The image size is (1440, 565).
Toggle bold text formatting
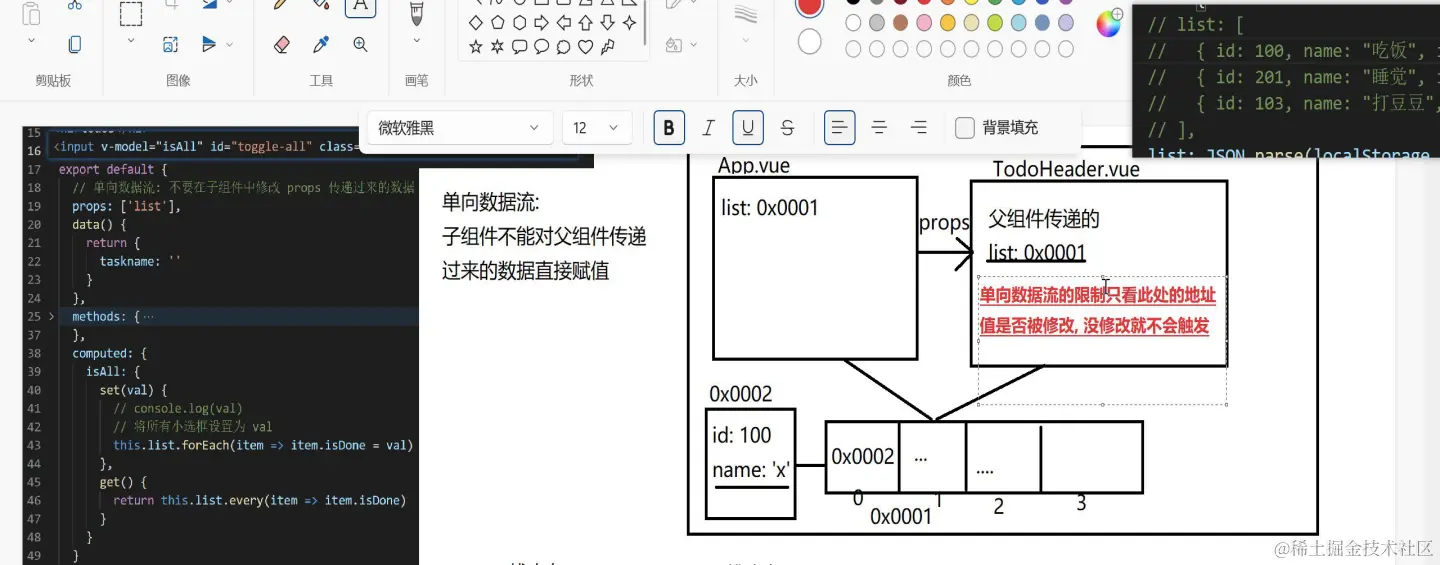(x=669, y=127)
